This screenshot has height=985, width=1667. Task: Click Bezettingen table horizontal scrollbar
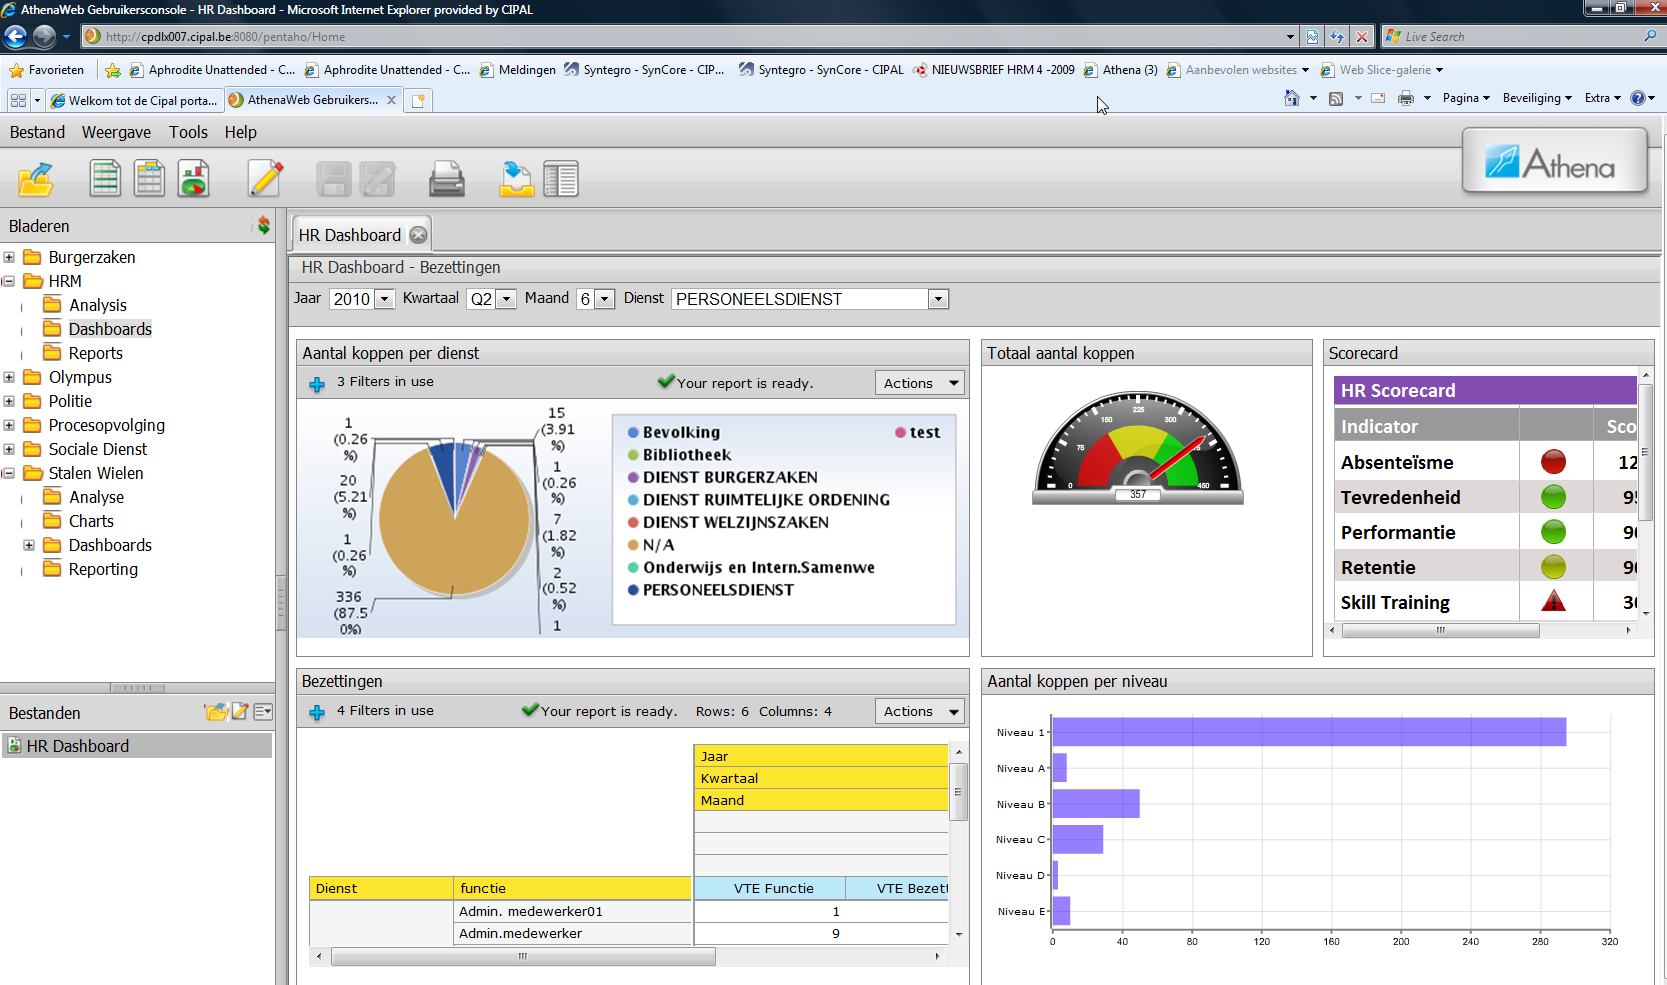[523, 957]
